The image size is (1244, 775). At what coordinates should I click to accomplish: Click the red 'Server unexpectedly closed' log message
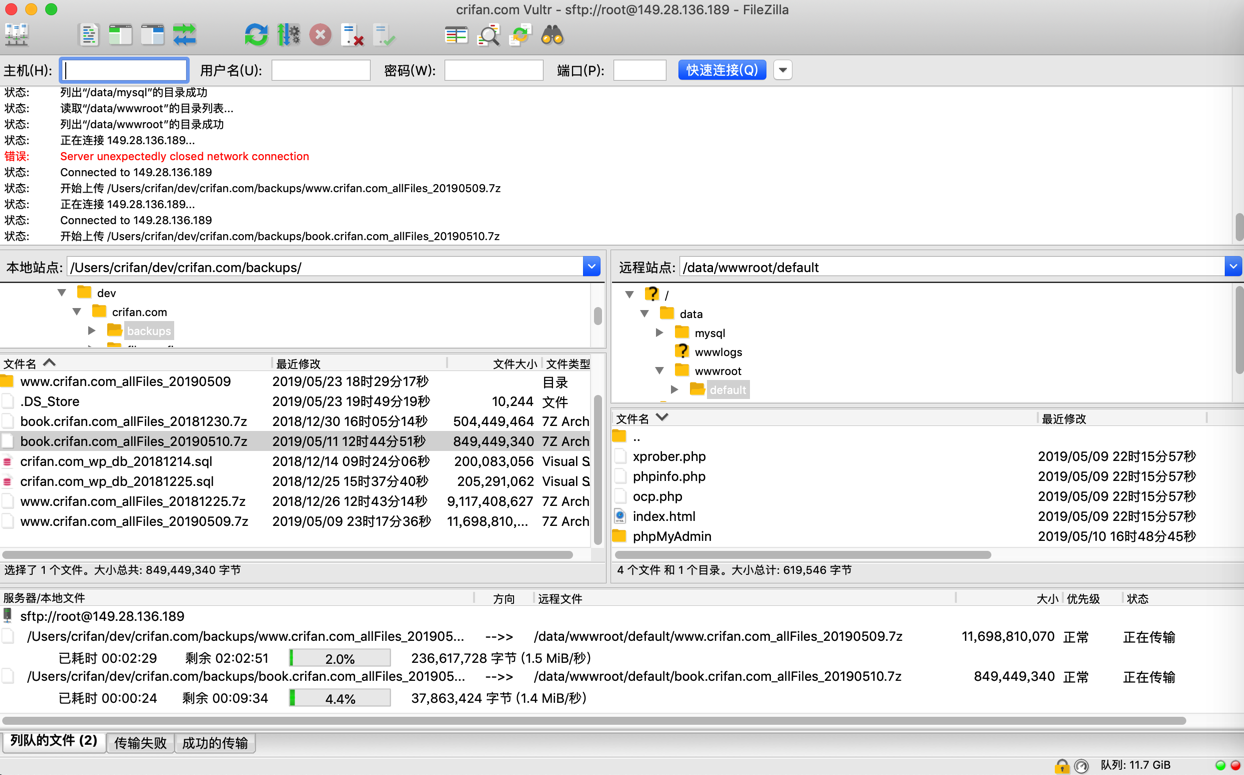(184, 156)
